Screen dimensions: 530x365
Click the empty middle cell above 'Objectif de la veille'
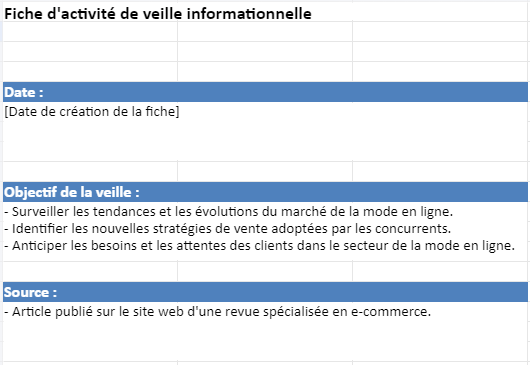click(265, 171)
